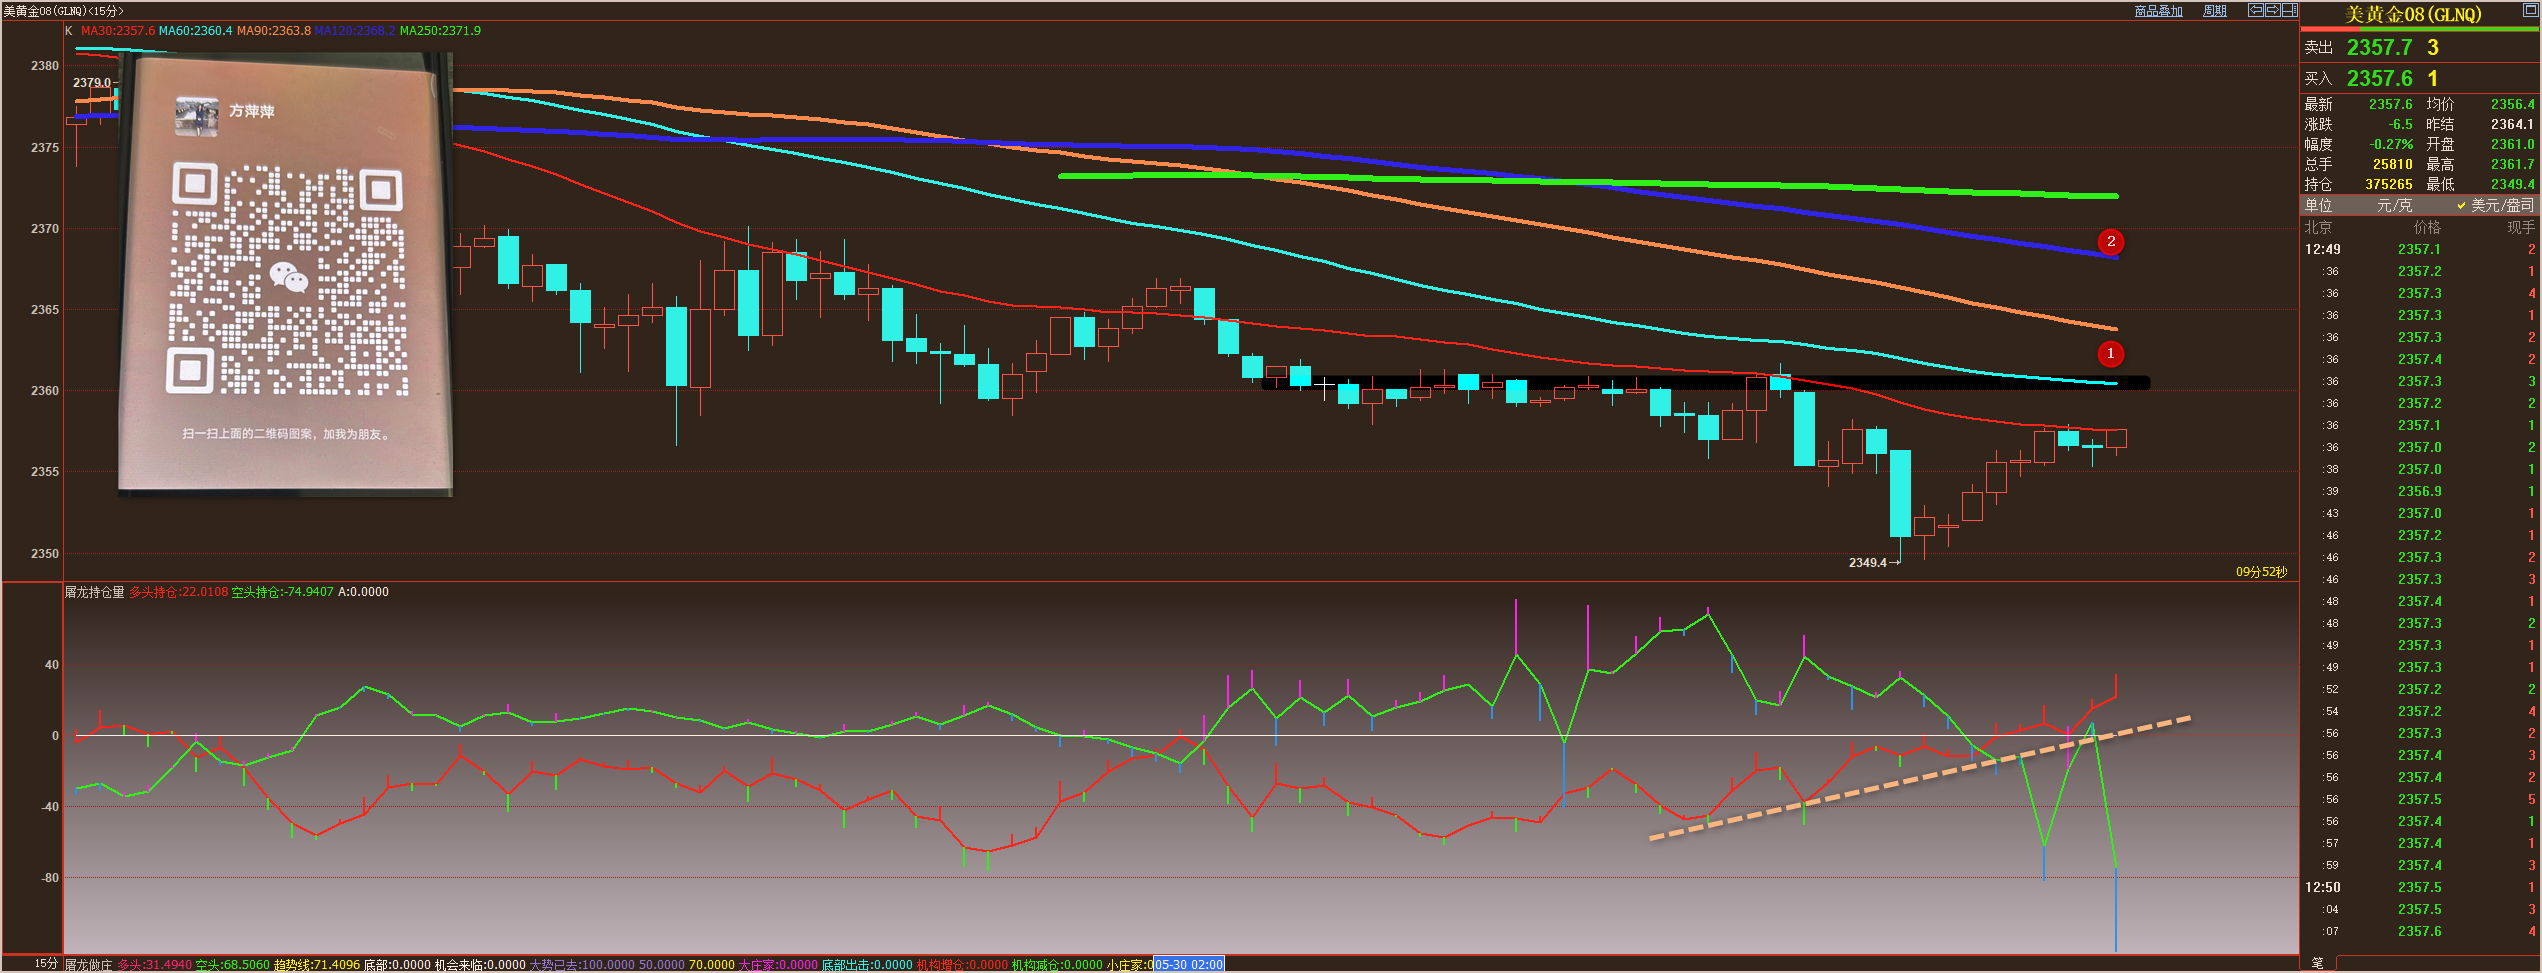Select the 美元/盎司 unit option
Viewport: 2542px width, 973px height.
pos(2501,205)
